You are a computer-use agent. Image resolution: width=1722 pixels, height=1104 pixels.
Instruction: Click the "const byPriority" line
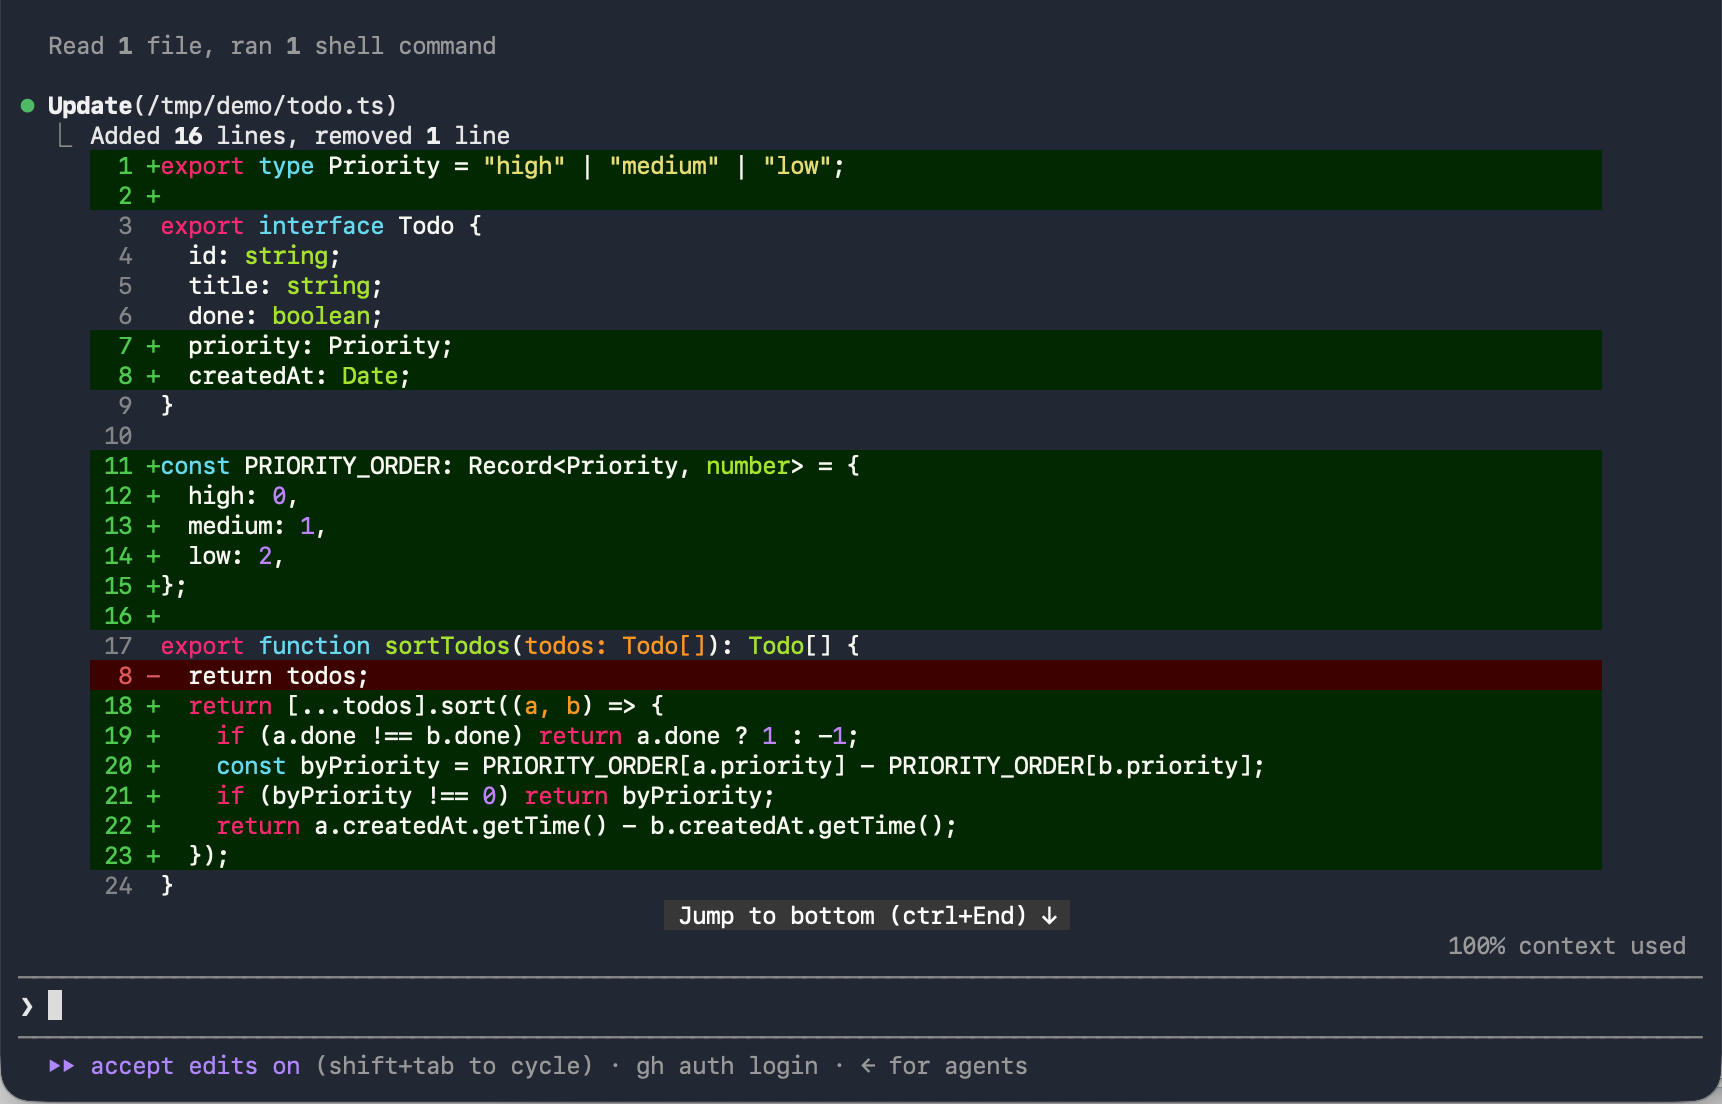845,765
